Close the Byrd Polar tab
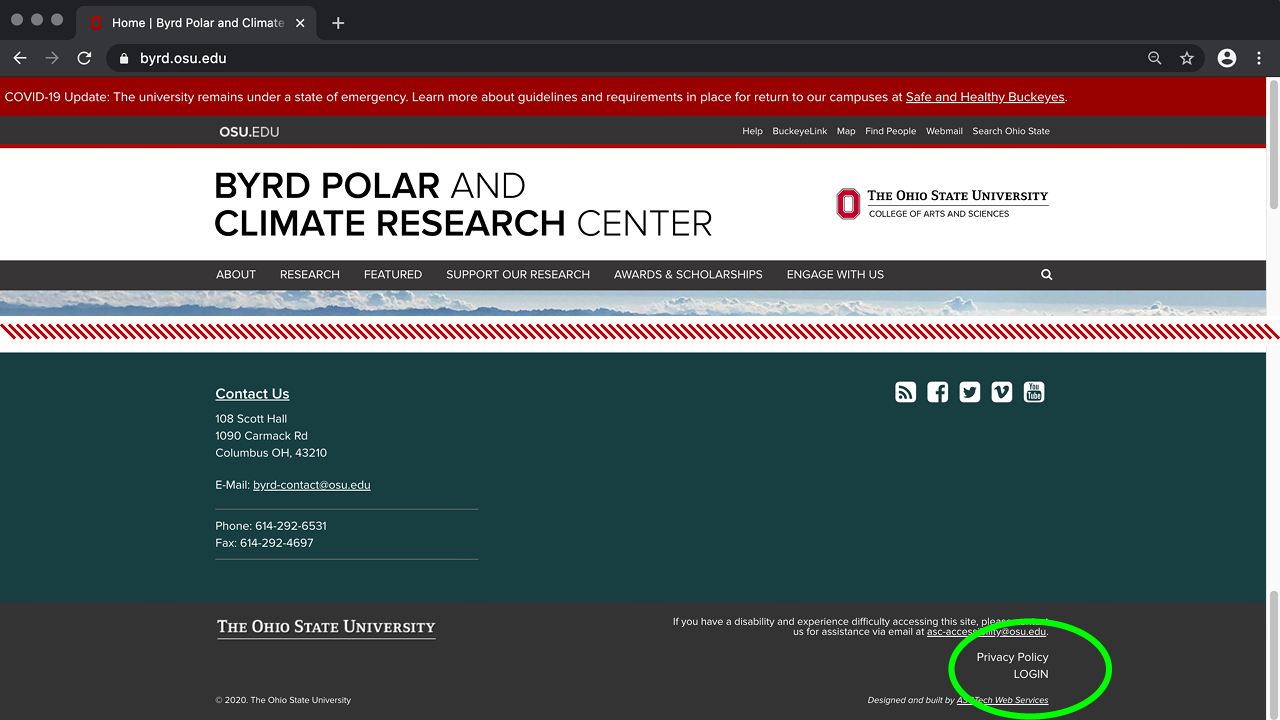 tap(300, 22)
